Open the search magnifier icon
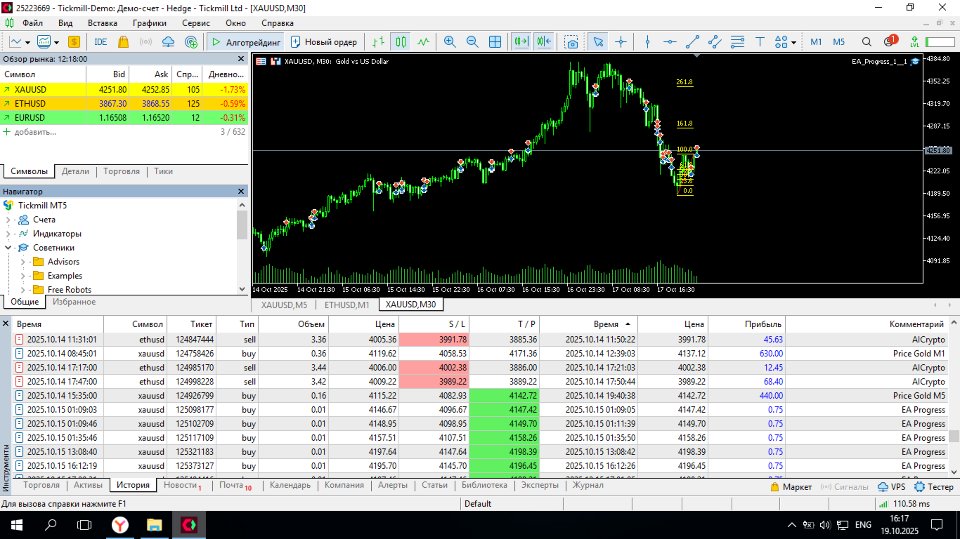Image resolution: width=960 pixels, height=539 pixels. click(866, 42)
